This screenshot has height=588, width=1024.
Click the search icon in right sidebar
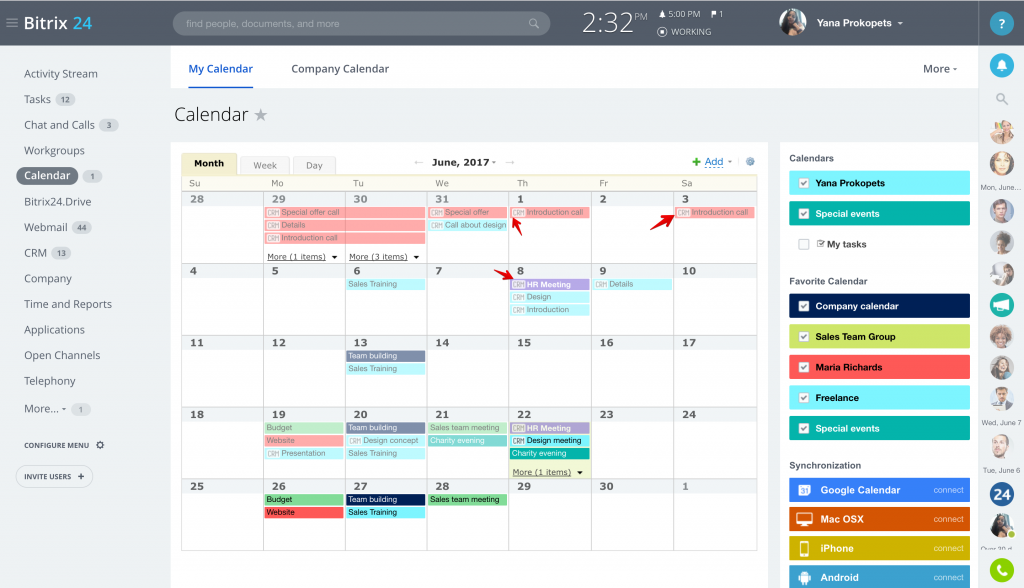[1001, 99]
